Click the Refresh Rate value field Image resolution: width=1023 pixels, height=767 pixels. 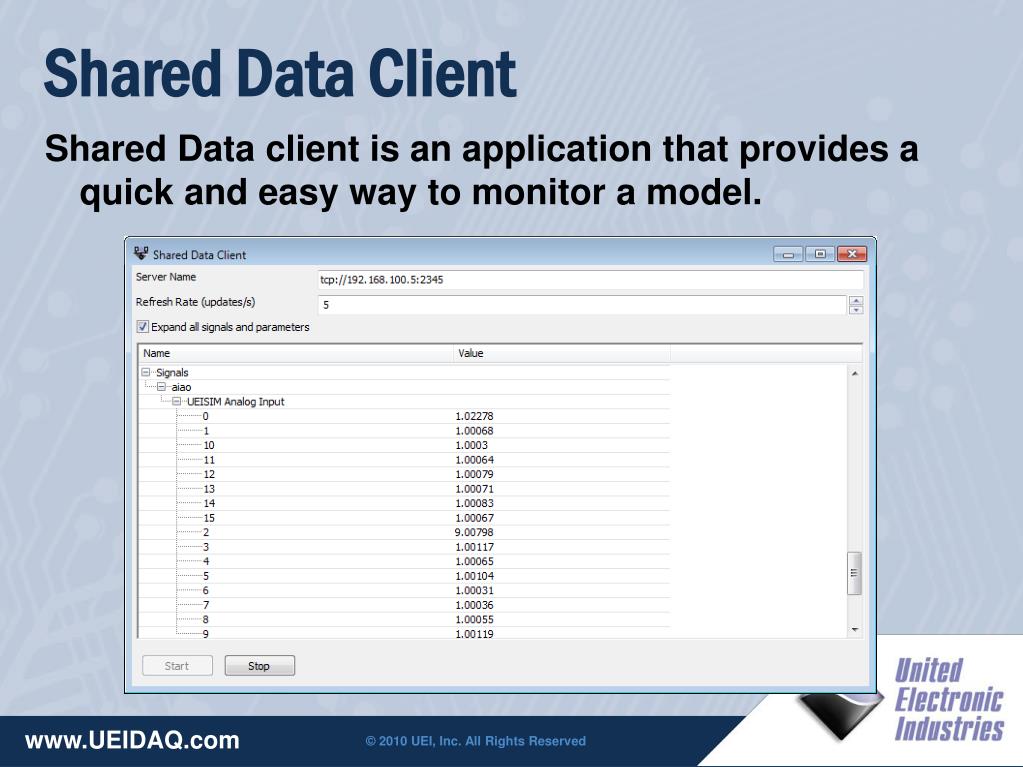pyautogui.click(x=583, y=305)
